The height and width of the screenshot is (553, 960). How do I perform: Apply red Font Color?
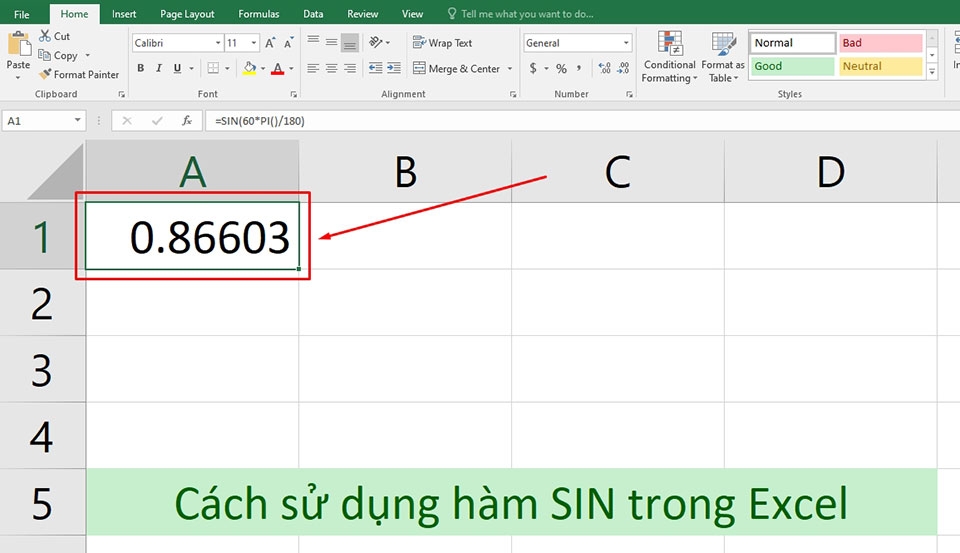click(x=277, y=68)
